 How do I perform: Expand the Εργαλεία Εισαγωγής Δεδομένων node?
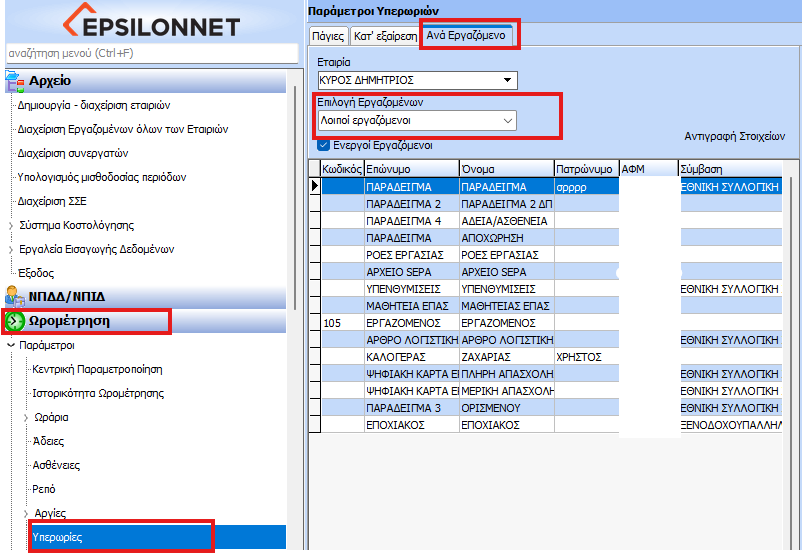point(11,250)
